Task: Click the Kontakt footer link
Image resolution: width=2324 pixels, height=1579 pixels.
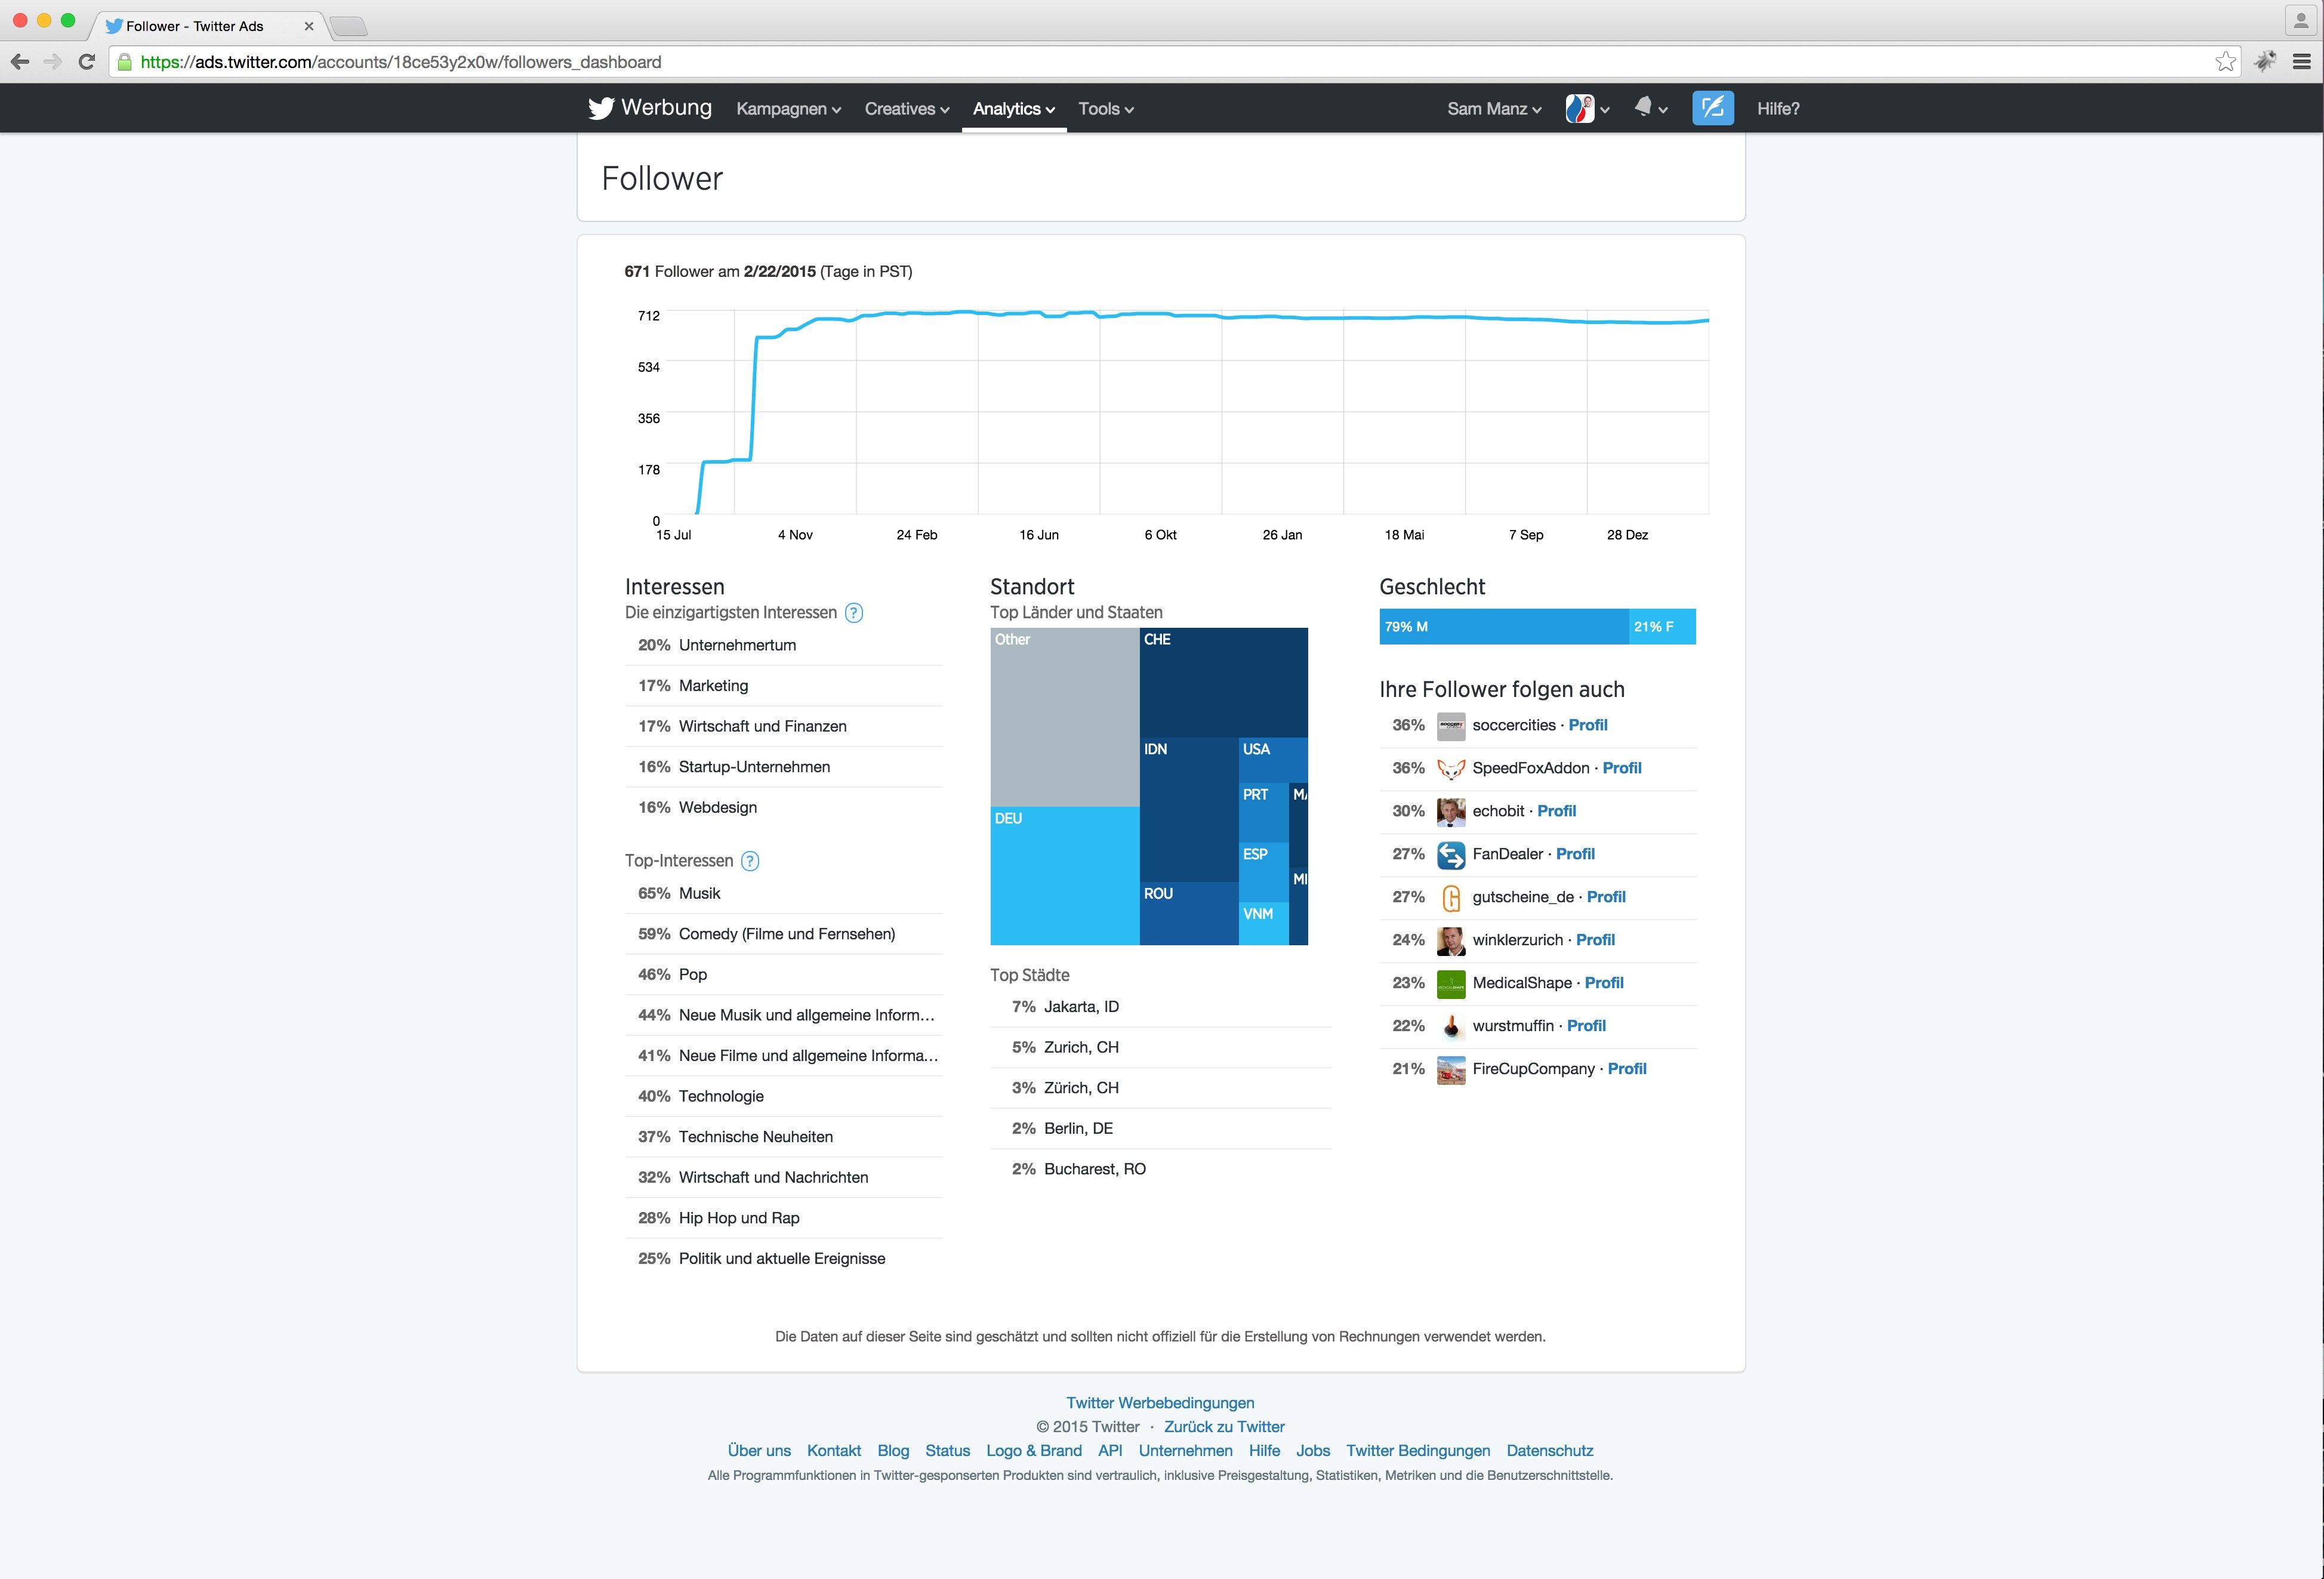Action: [x=834, y=1451]
